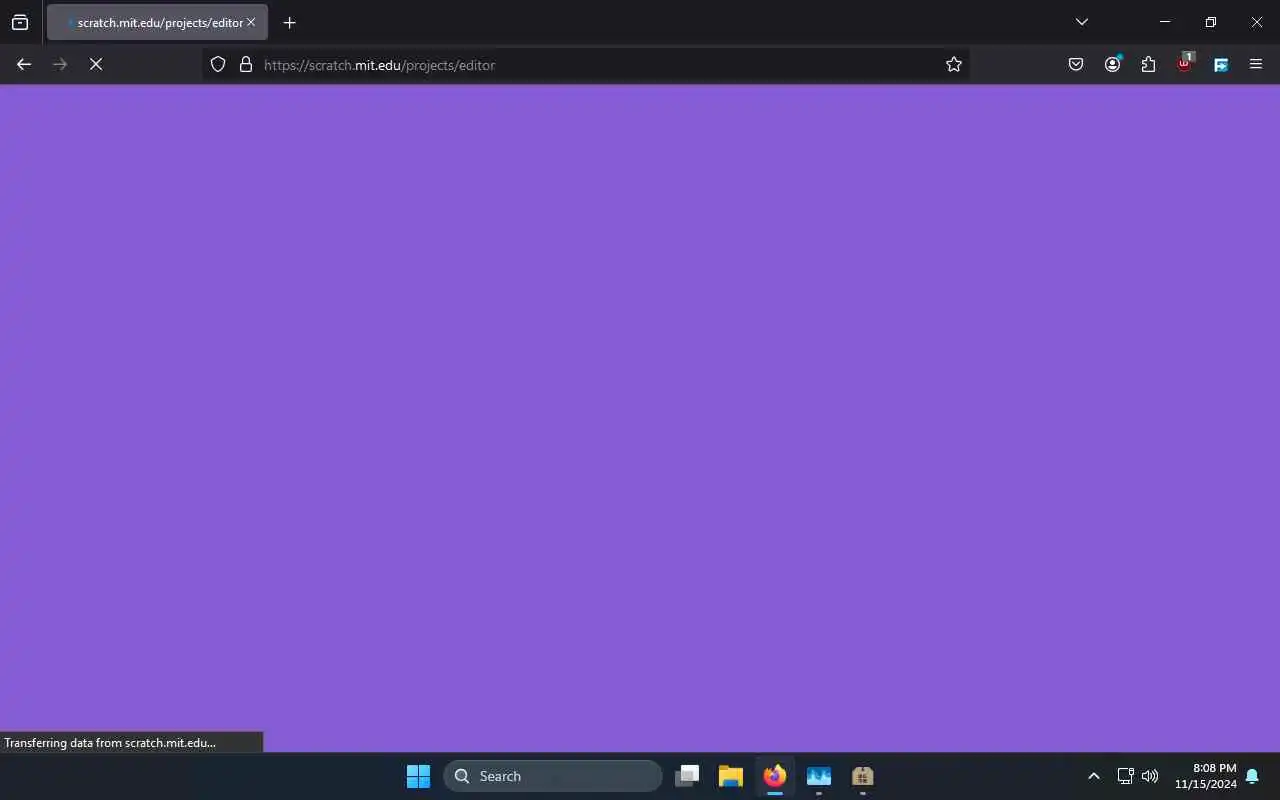This screenshot has width=1280, height=800.
Task: Click the blue extension icon in toolbar
Action: pos(1221,64)
